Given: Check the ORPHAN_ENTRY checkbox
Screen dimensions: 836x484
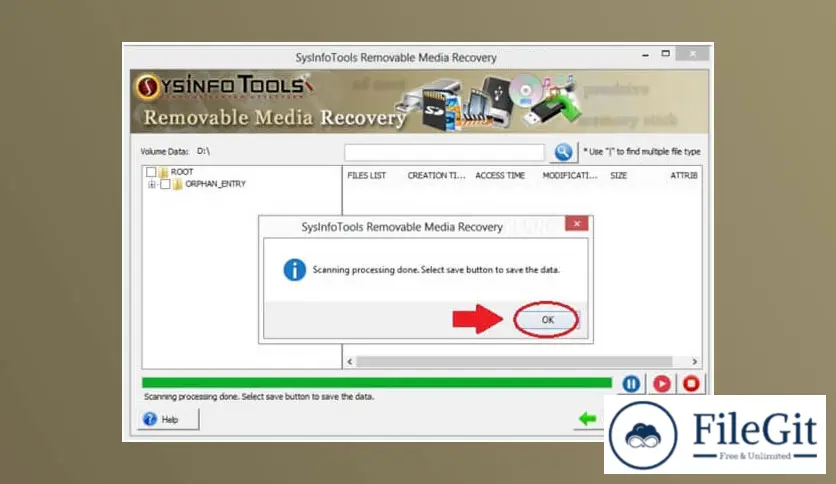Looking at the screenshot, I should coord(165,184).
